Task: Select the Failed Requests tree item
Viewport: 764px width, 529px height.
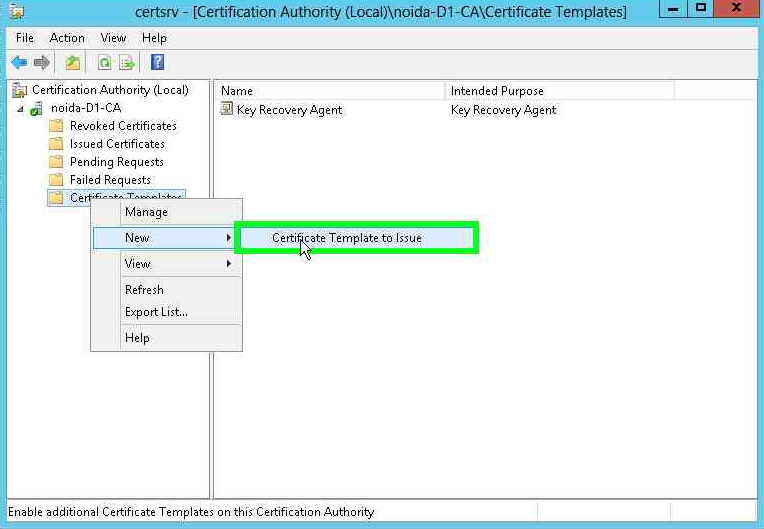Action: tap(110, 180)
